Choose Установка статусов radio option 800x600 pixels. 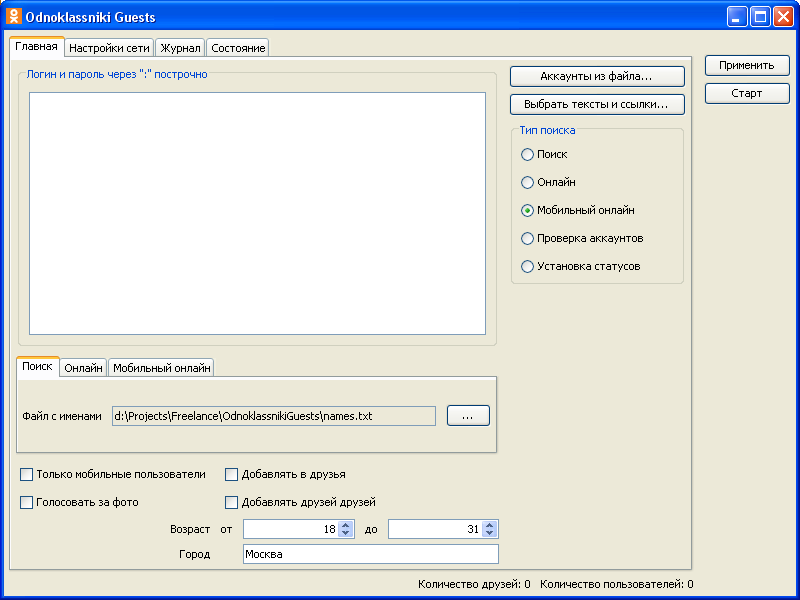click(x=527, y=267)
